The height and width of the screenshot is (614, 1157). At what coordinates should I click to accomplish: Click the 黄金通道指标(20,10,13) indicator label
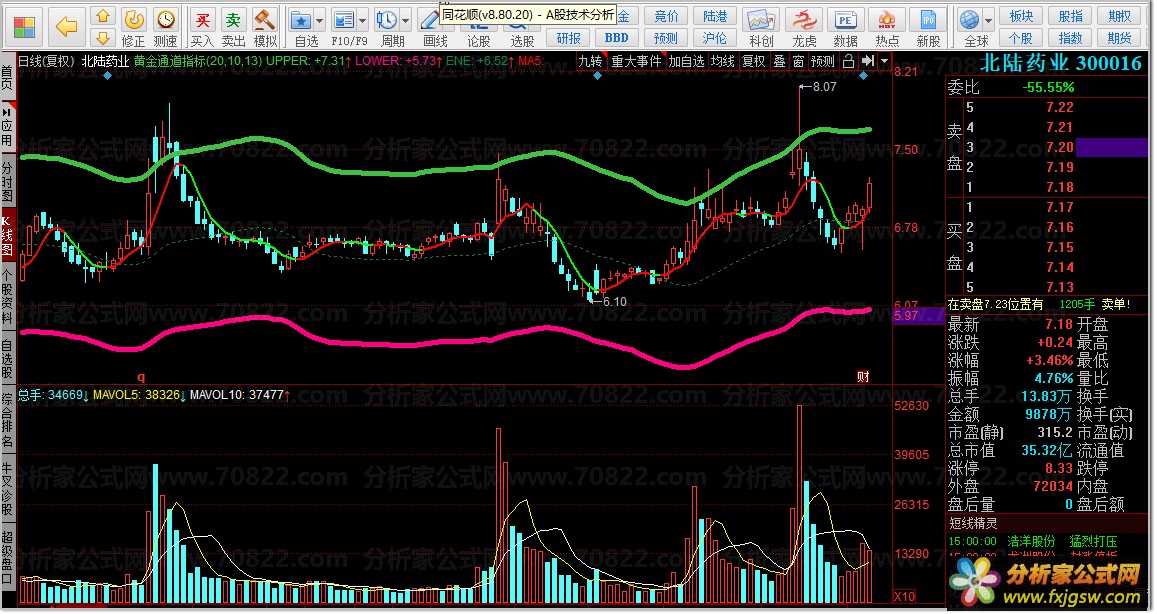coord(198,61)
